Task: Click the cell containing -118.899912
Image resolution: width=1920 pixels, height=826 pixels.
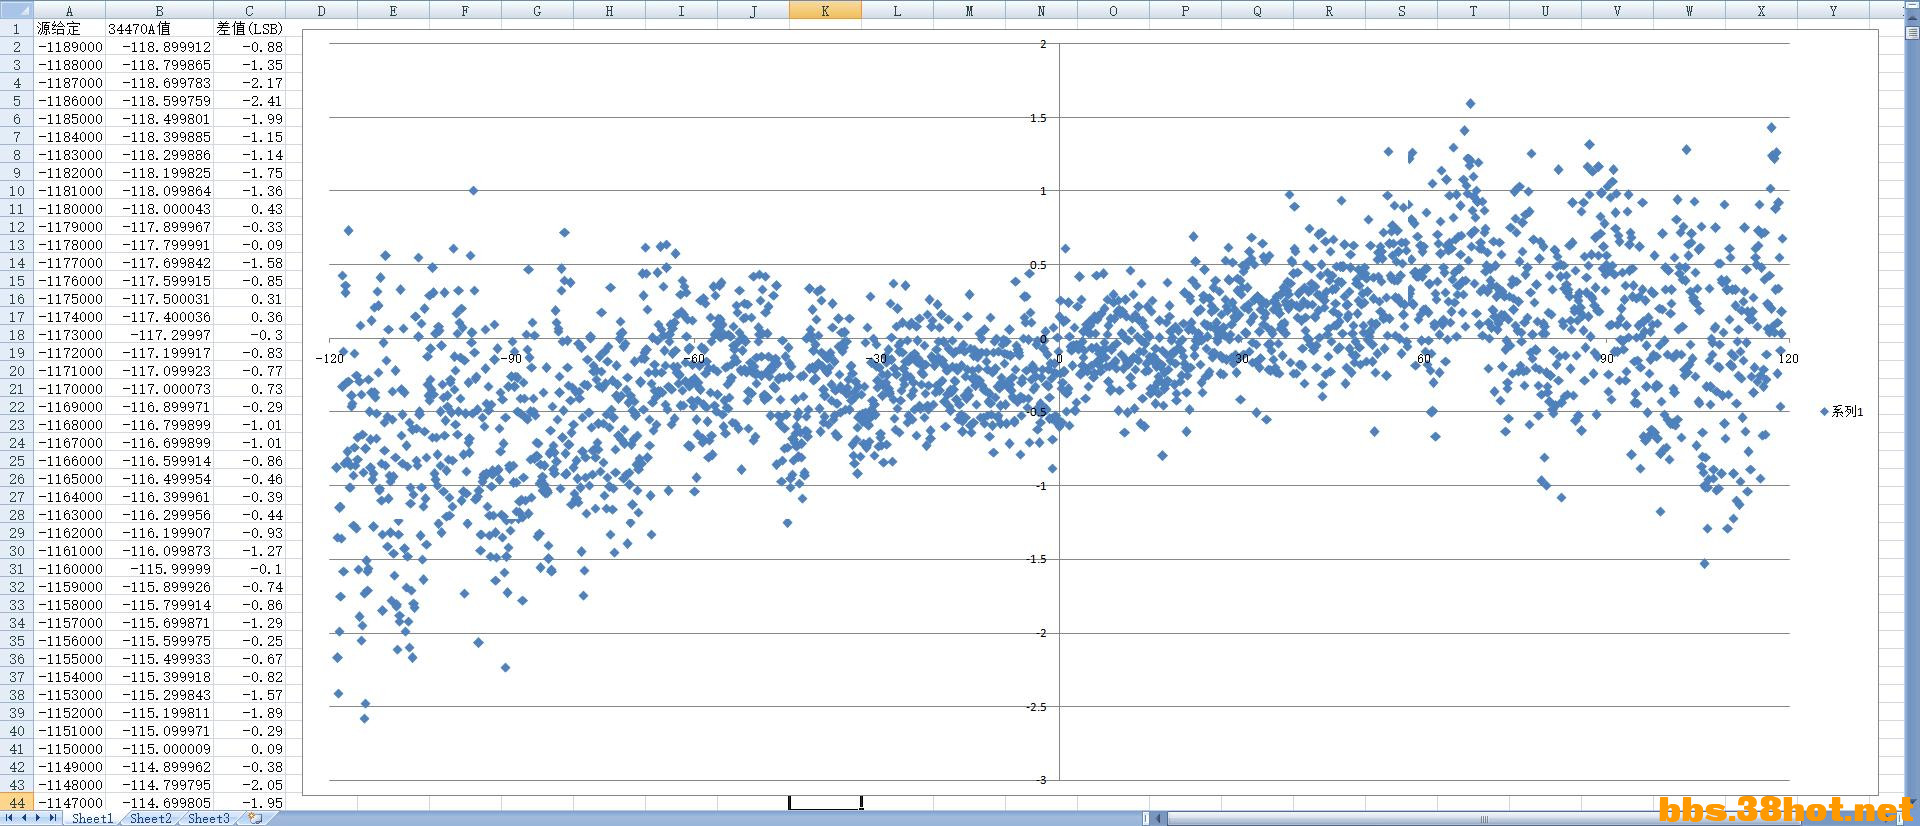Action: pyautogui.click(x=159, y=47)
